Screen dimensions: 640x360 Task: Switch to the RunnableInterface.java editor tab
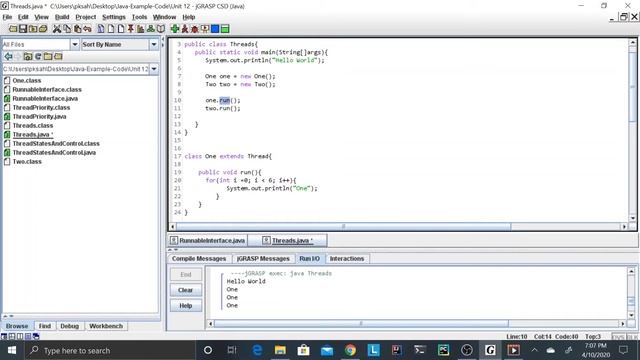coord(208,241)
